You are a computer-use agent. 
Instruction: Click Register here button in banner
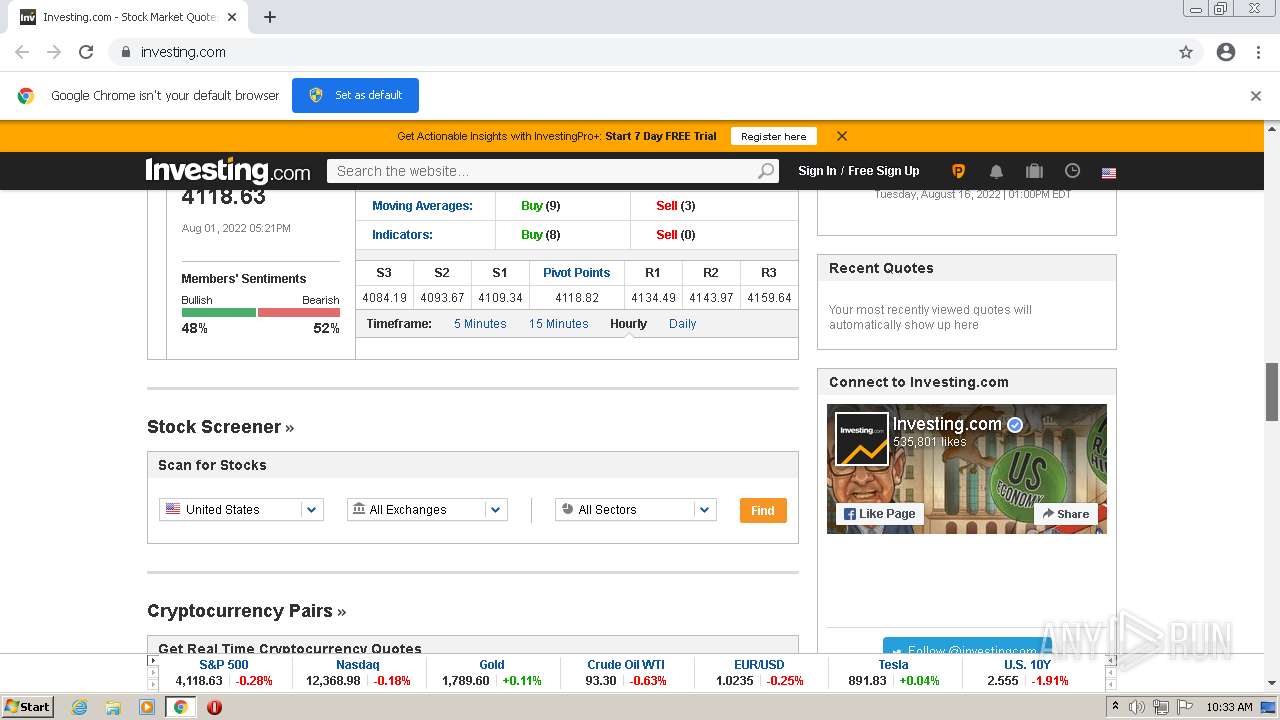pyautogui.click(x=774, y=136)
